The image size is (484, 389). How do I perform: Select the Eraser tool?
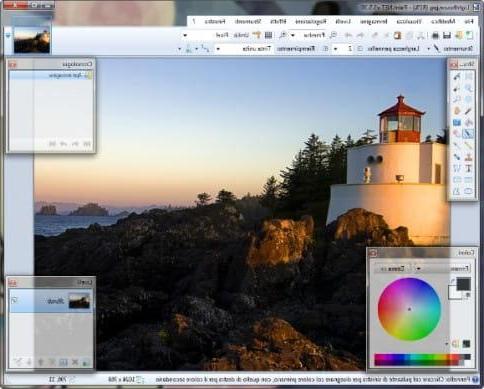pos(457,134)
